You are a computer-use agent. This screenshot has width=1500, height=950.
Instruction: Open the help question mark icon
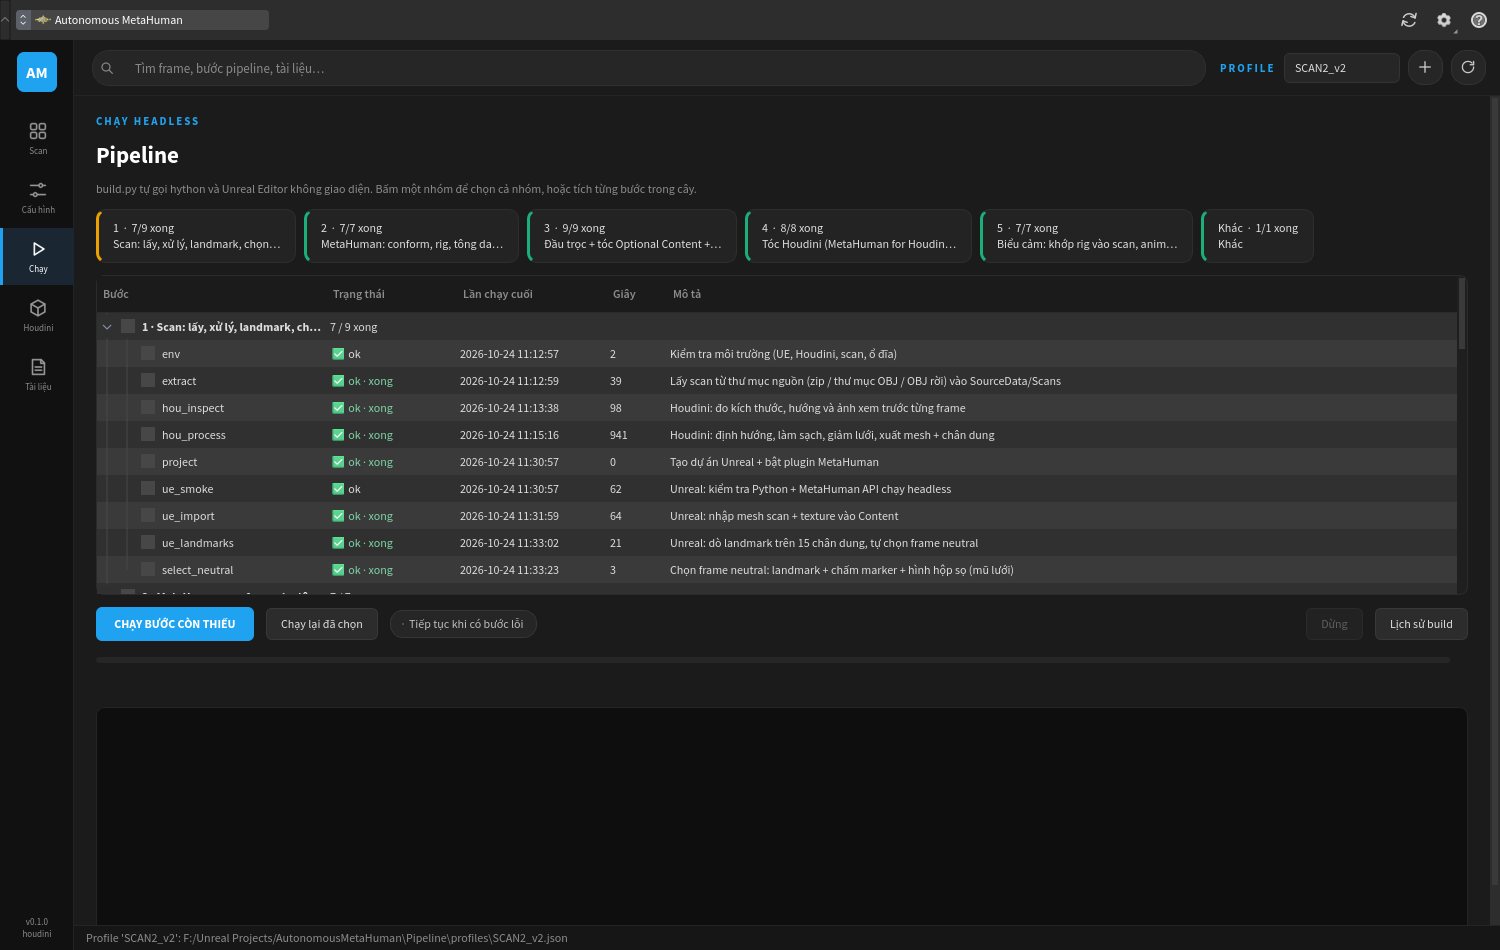click(1479, 20)
